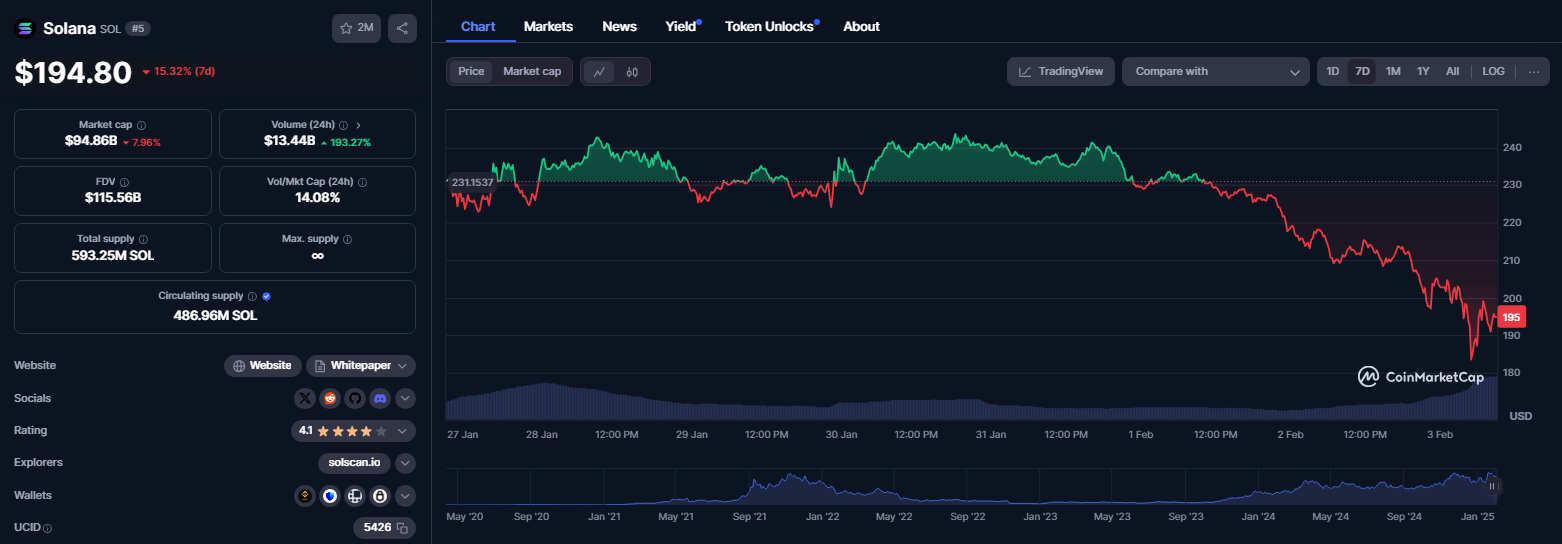Select the Market cap toggle
Screen dimensions: 1562x544
click(532, 71)
